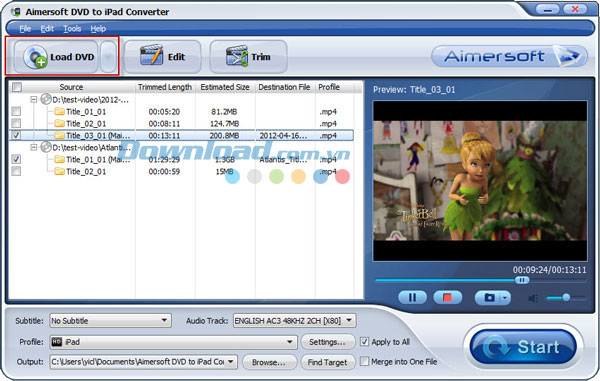
Task: Open the snapshot options dropdown arrow
Action: tap(505, 297)
